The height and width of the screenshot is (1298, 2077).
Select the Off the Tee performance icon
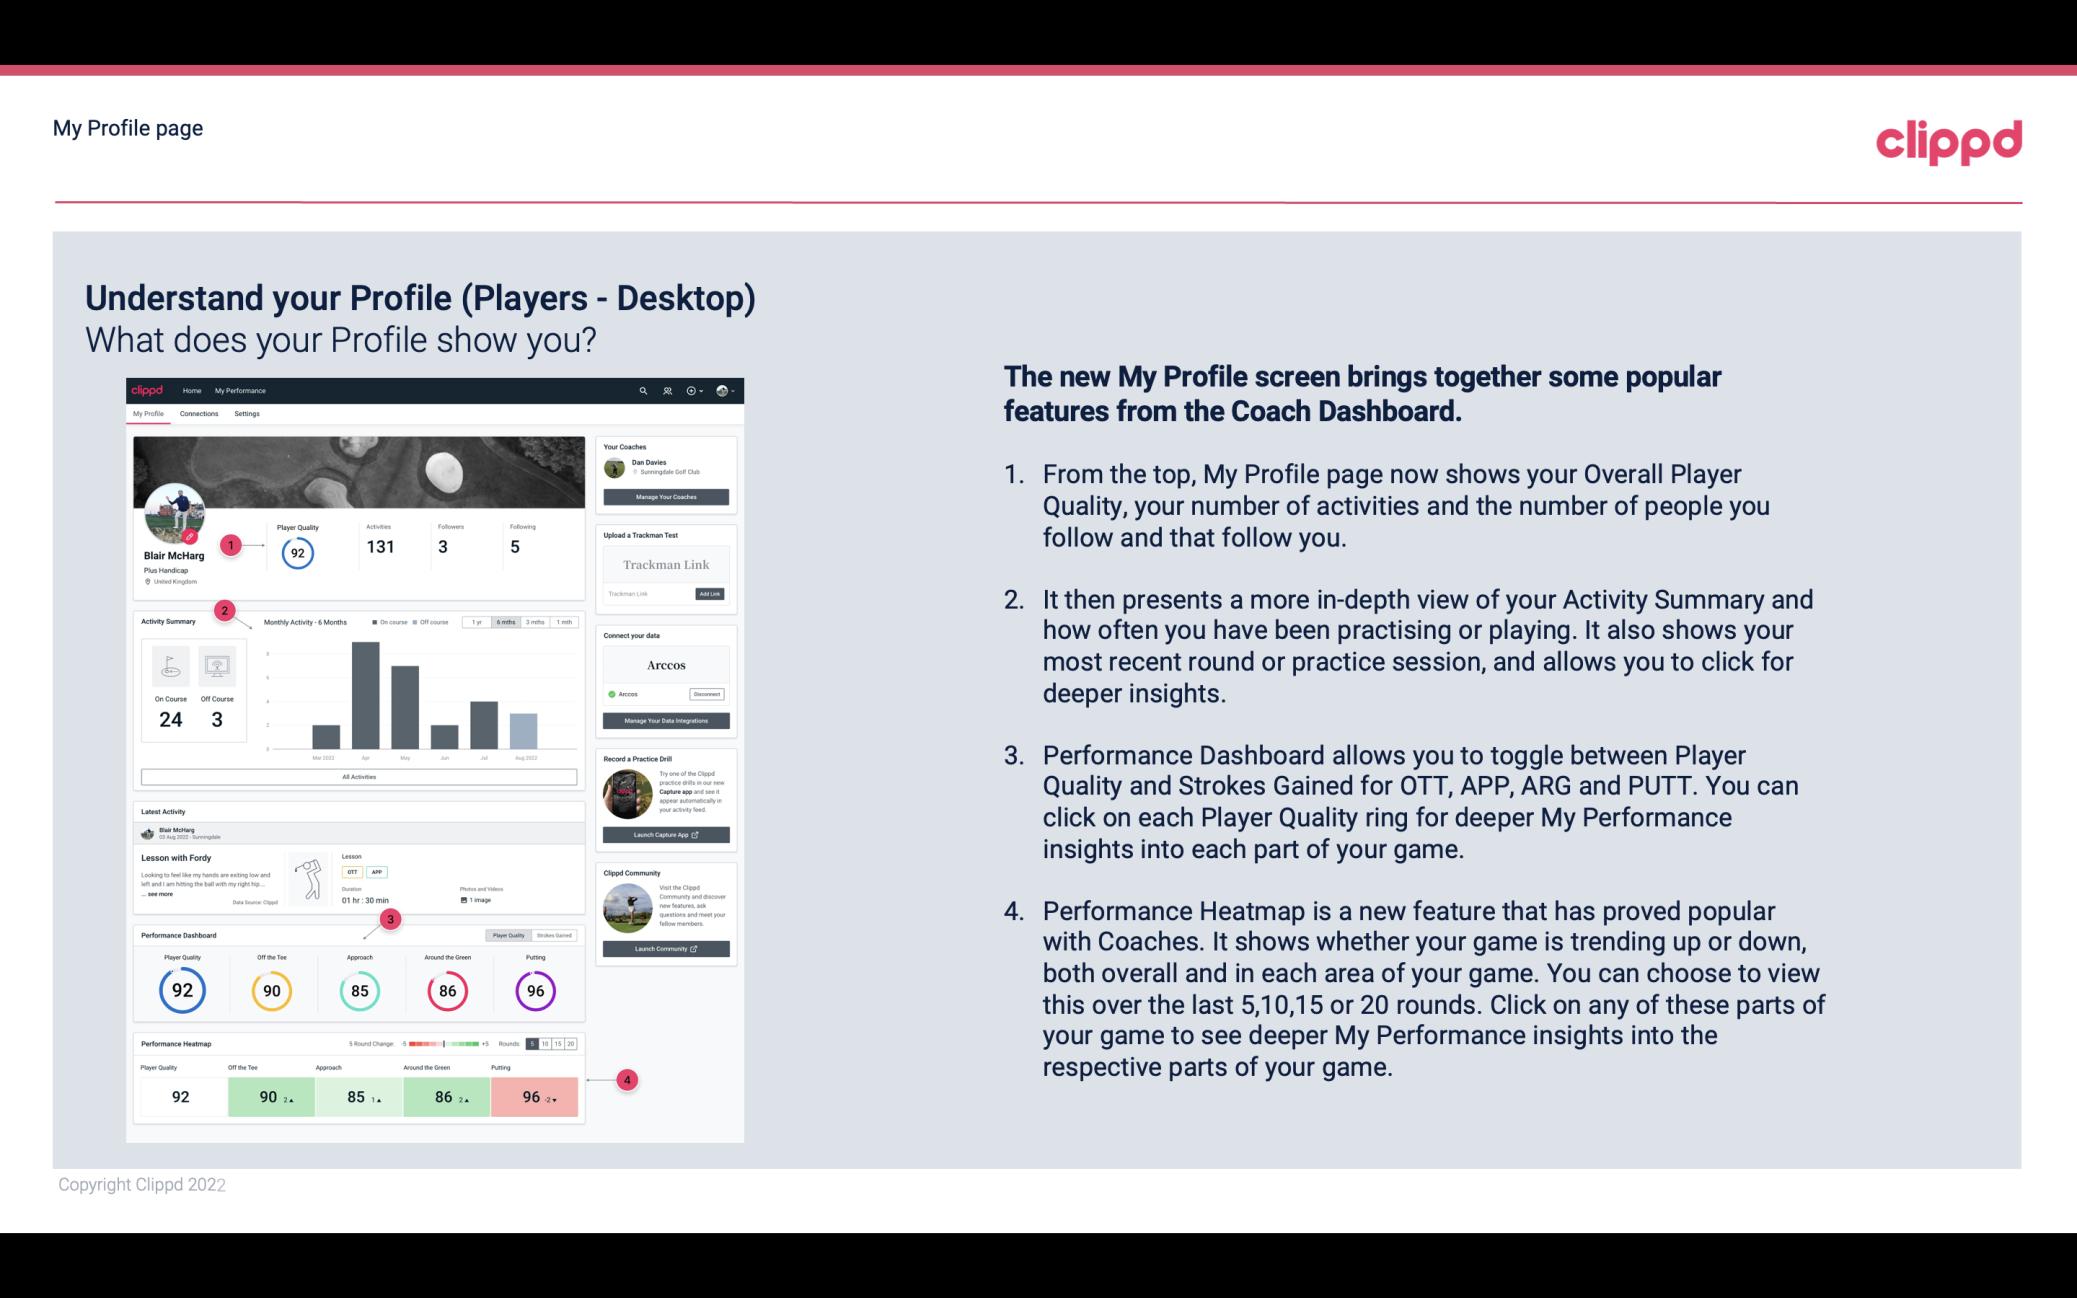point(271,988)
